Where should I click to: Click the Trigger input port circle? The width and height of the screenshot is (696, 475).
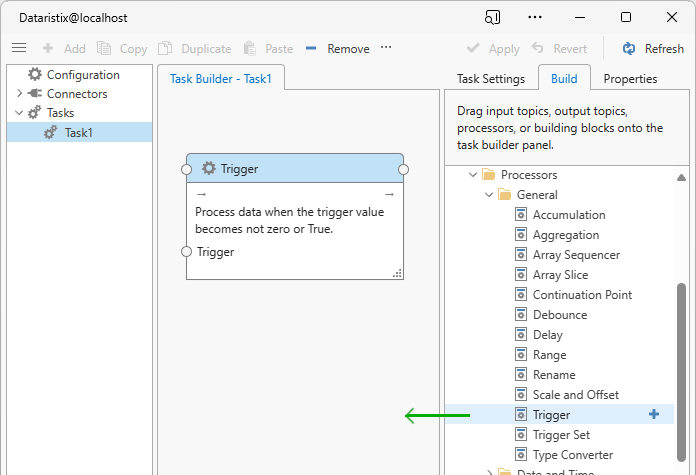(186, 252)
